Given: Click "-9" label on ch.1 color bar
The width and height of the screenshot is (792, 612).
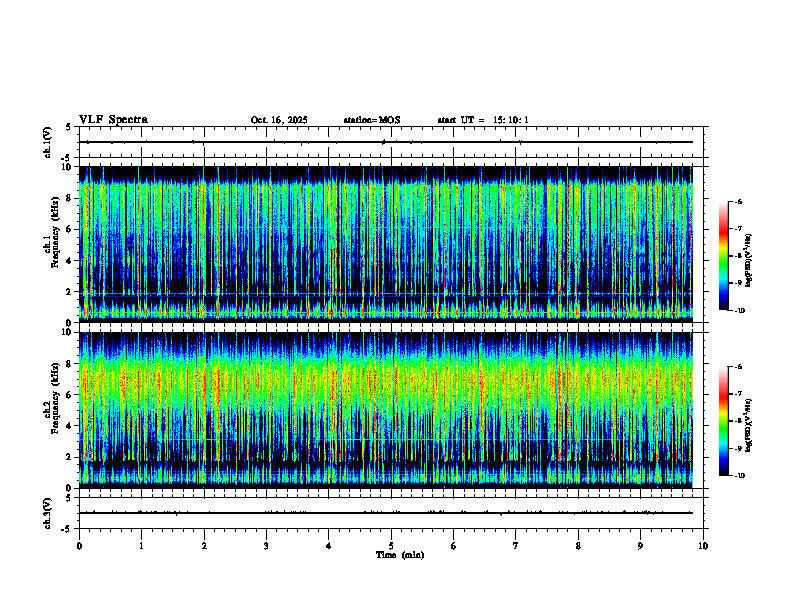Looking at the screenshot, I should pyautogui.click(x=738, y=283).
